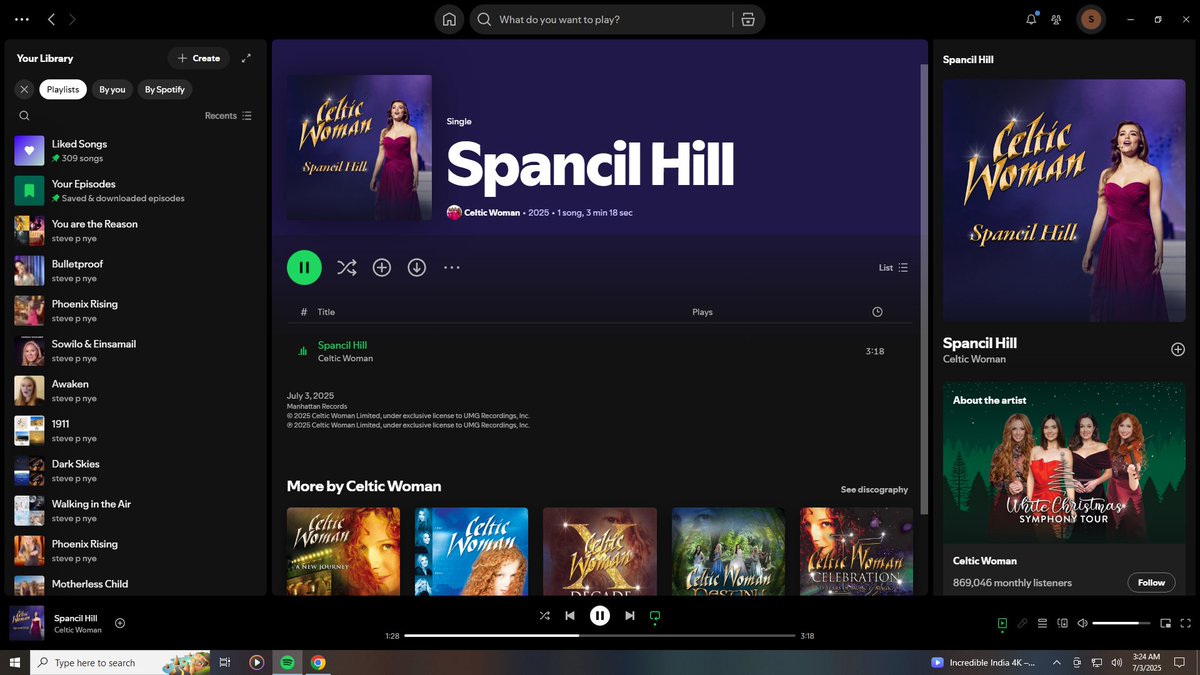
Task: Open Liked Songs in Your Library
Action: (x=136, y=150)
